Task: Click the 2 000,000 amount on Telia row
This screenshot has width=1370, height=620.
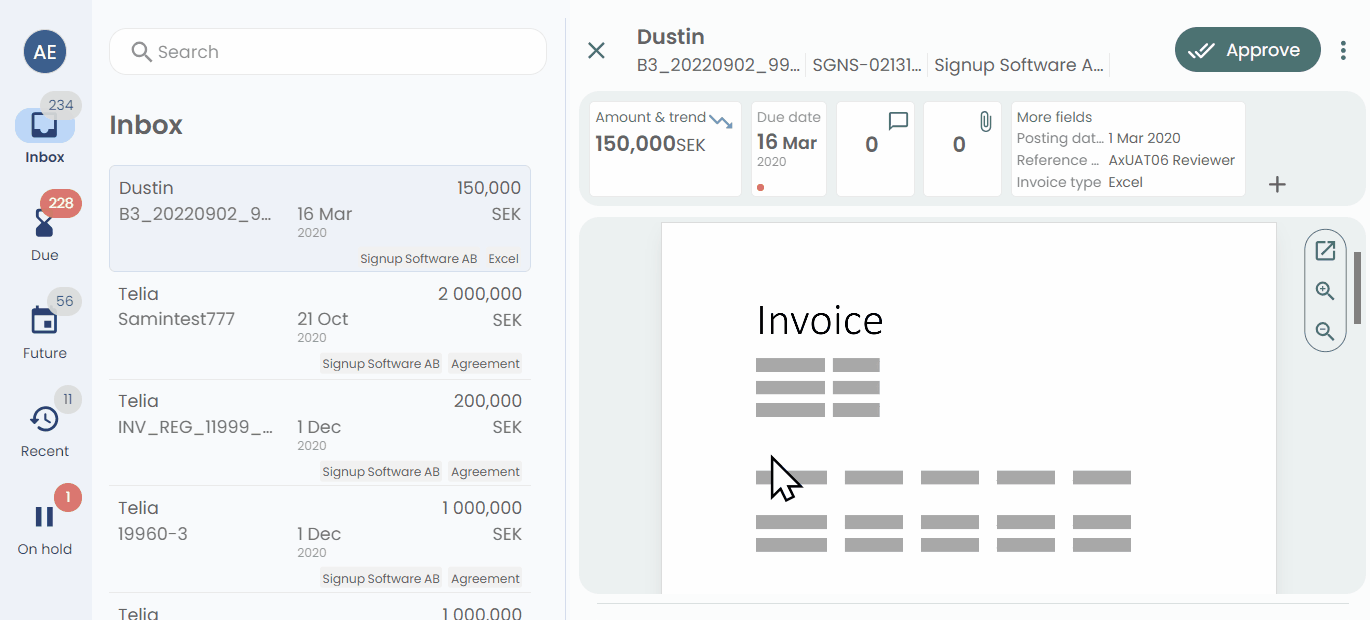Action: [x=480, y=294]
